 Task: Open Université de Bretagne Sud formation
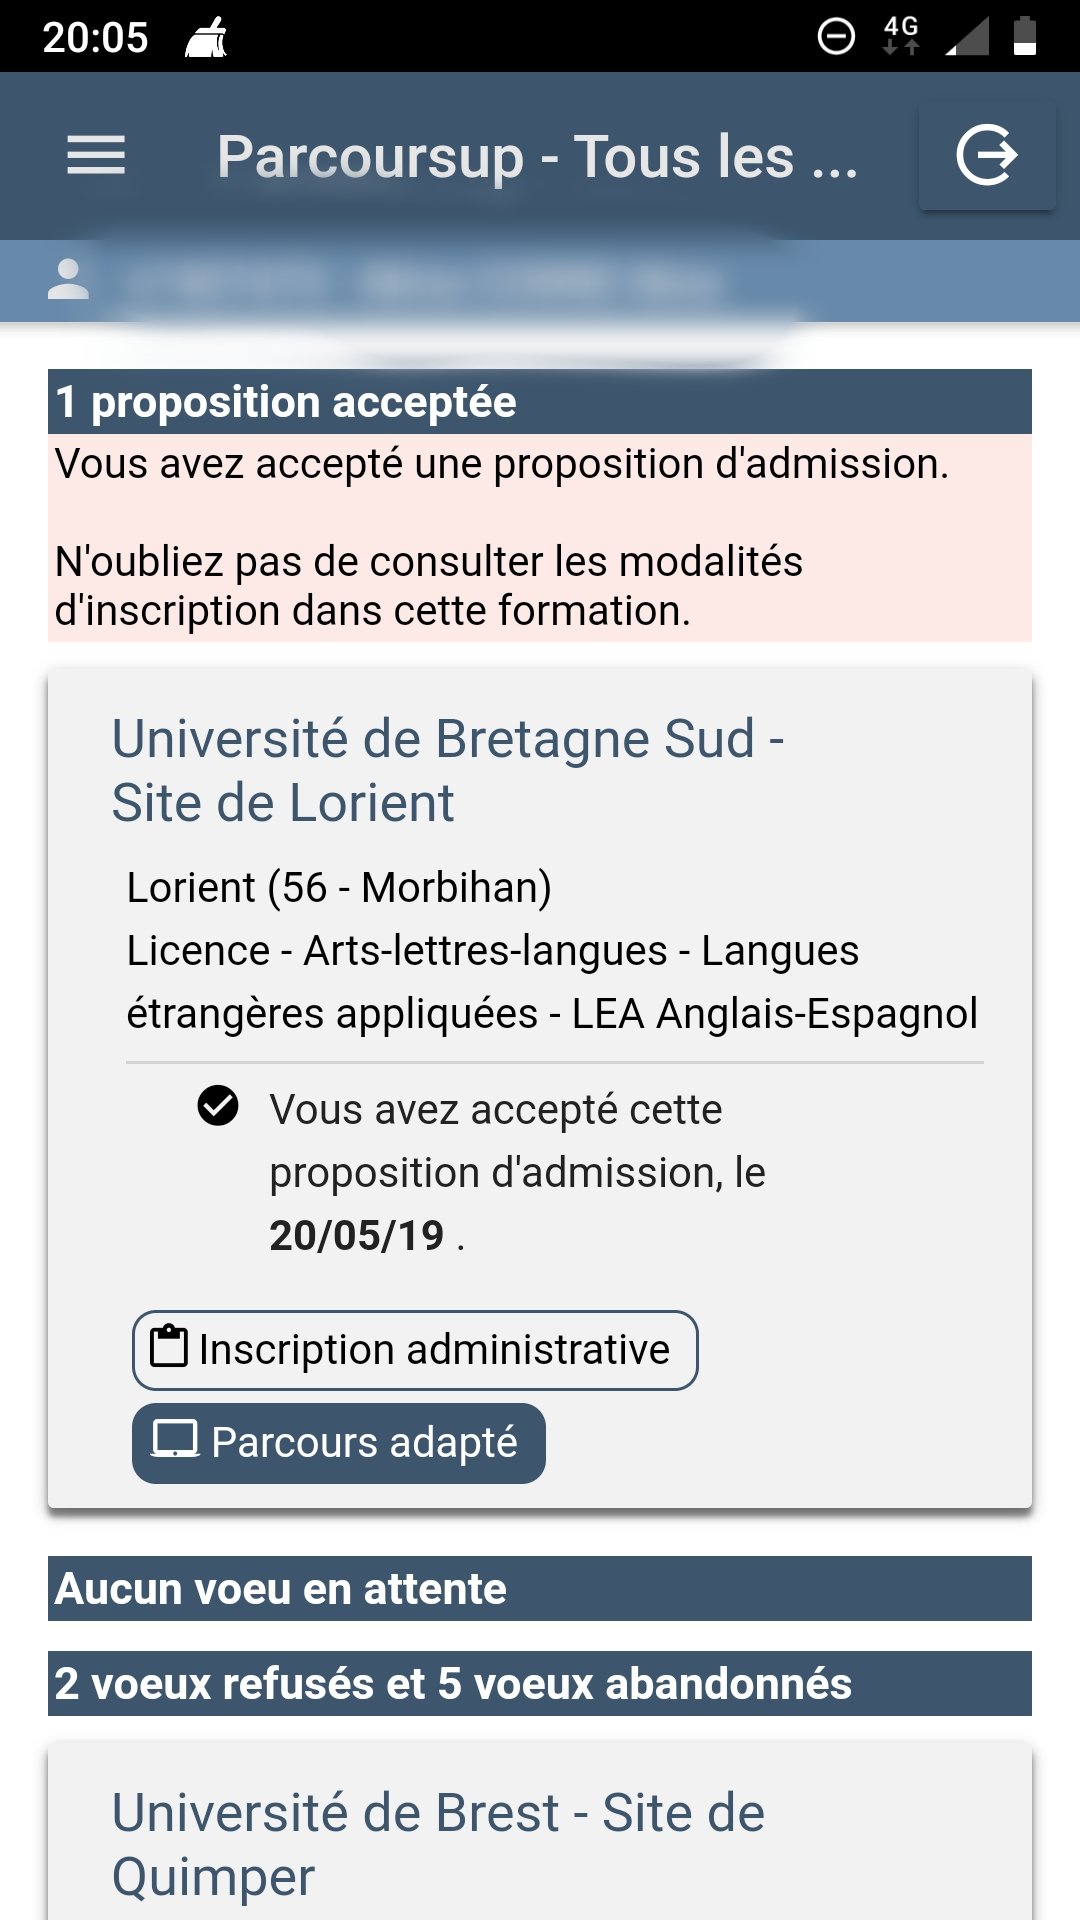click(447, 770)
